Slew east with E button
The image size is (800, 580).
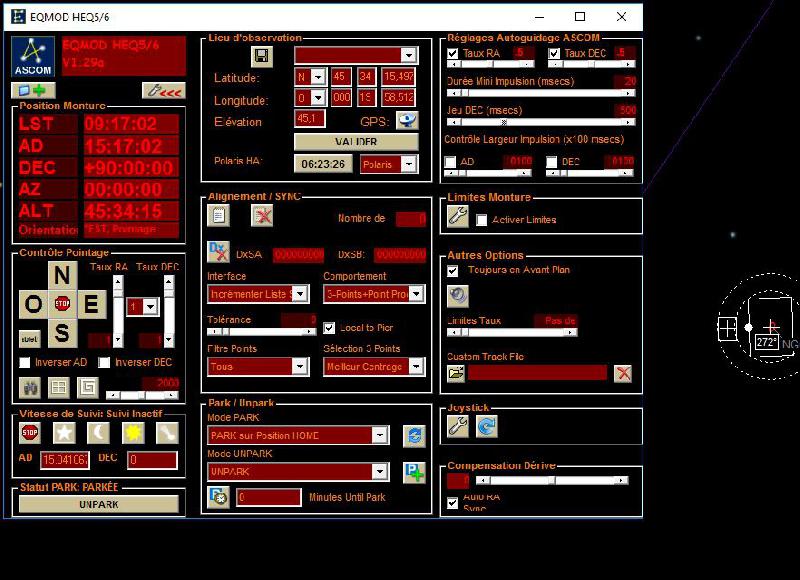tap(91, 304)
